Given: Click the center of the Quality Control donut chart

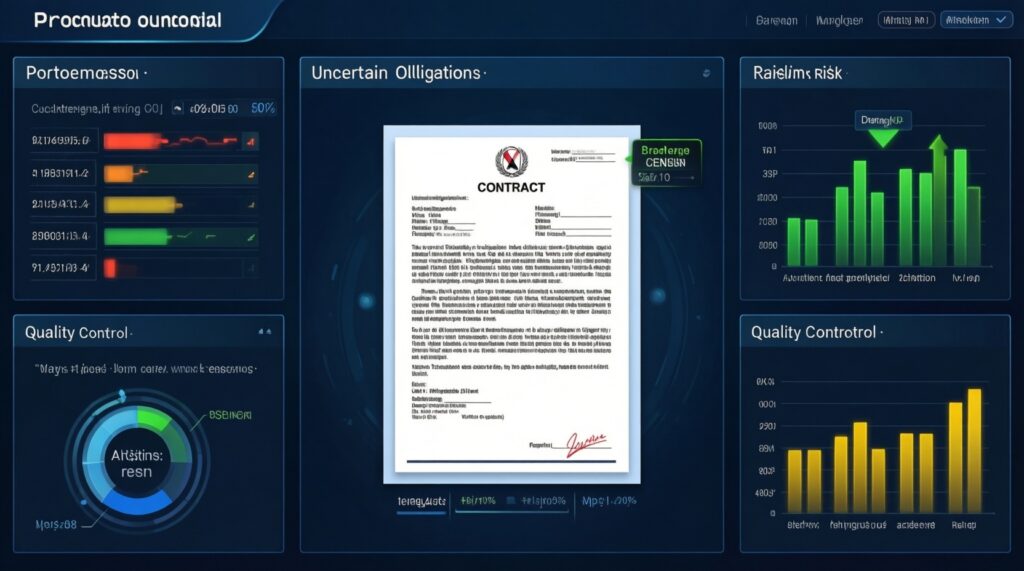Looking at the screenshot, I should coord(137,461).
